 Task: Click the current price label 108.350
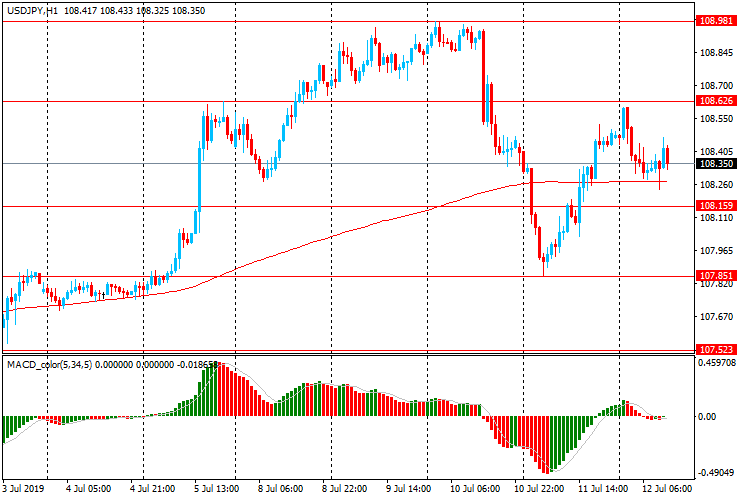[x=716, y=163]
